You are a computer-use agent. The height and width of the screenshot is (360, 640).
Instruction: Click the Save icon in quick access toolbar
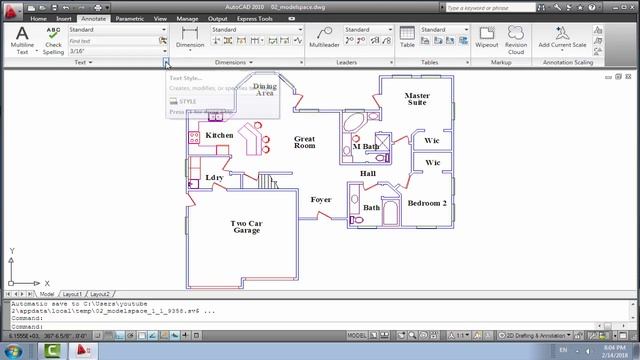54,8
